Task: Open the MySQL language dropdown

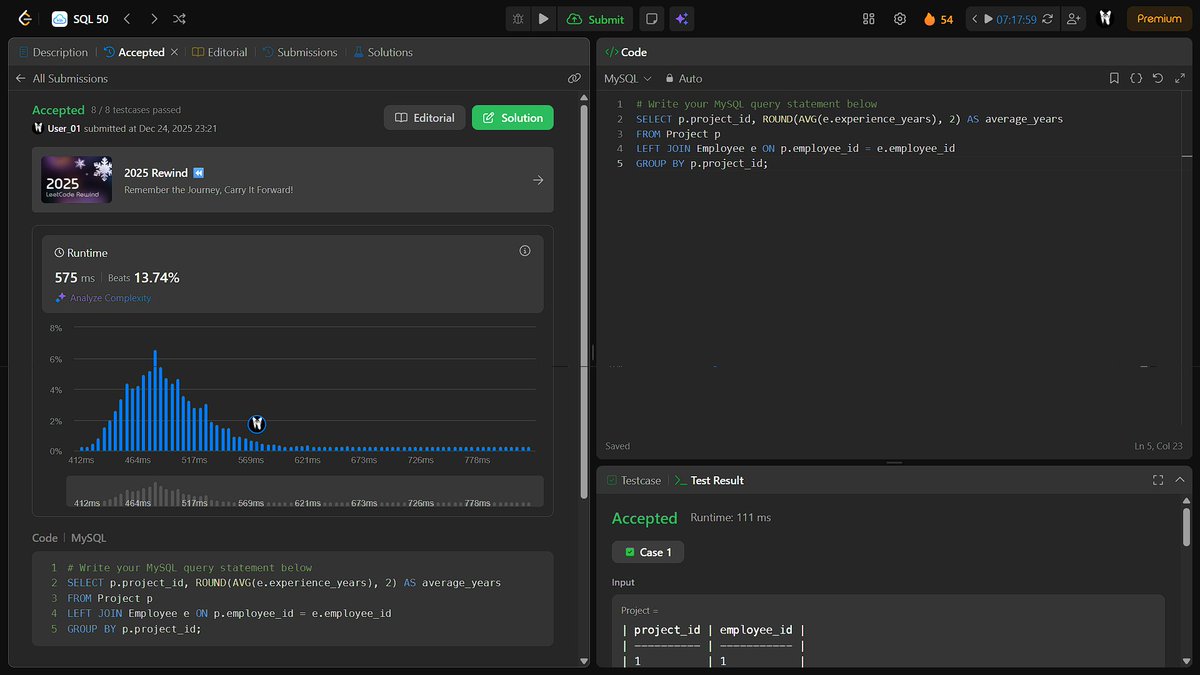Action: coord(628,78)
